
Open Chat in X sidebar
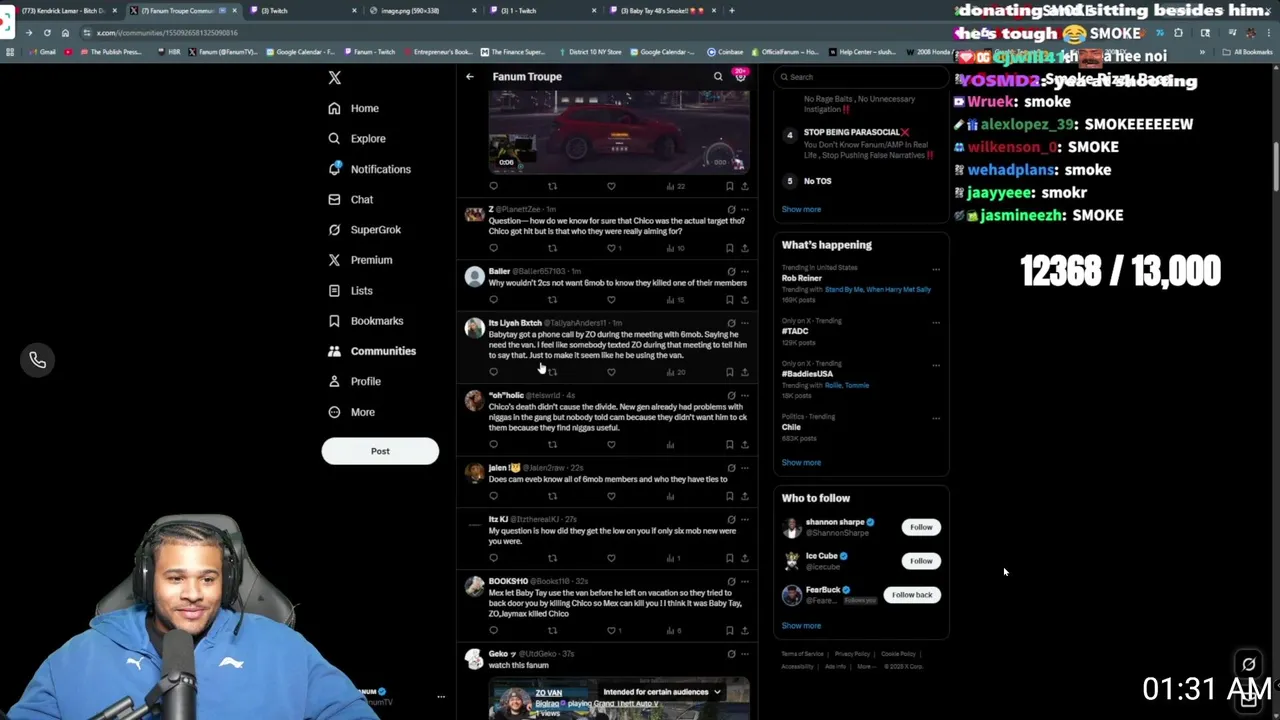pyautogui.click(x=350, y=199)
